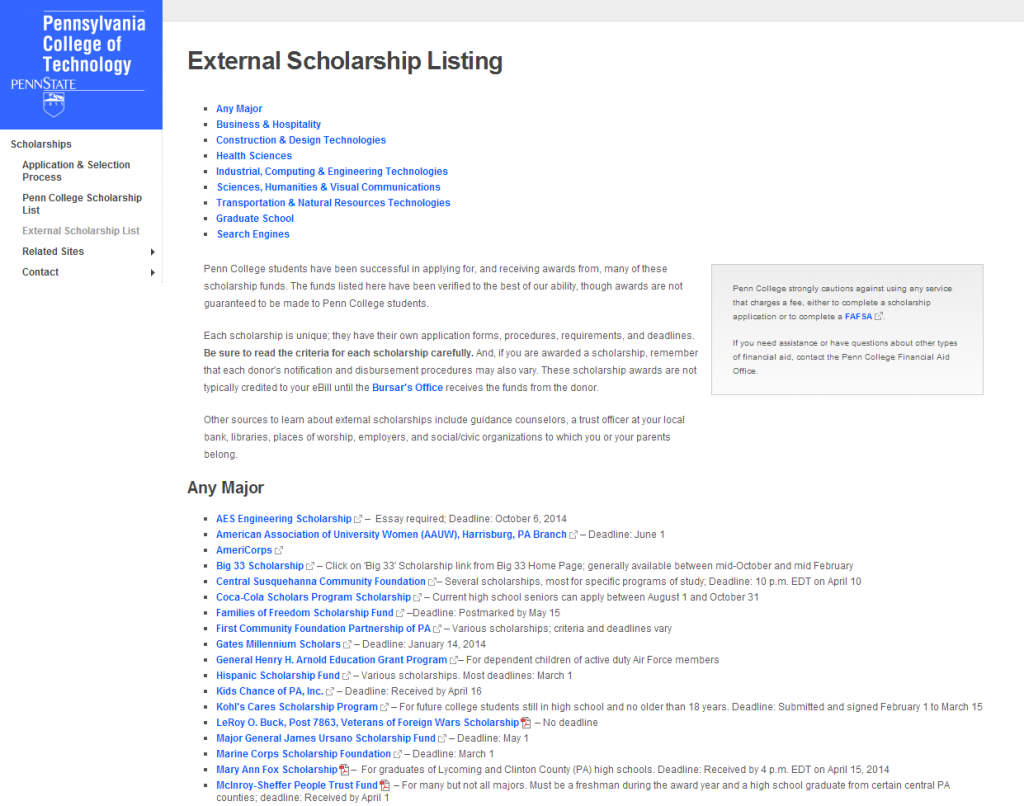The width and height of the screenshot is (1024, 806).
Task: Open AES Engineering Scholarship link
Action: [283, 519]
